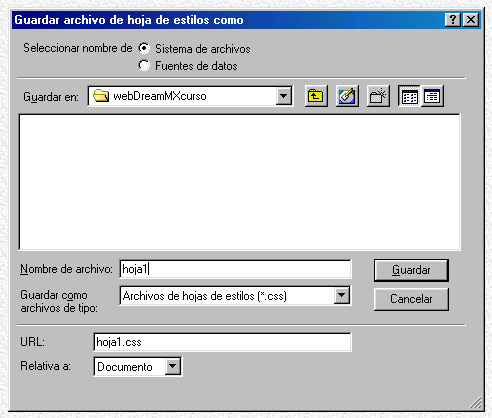Open the desktop view icon

click(347, 96)
